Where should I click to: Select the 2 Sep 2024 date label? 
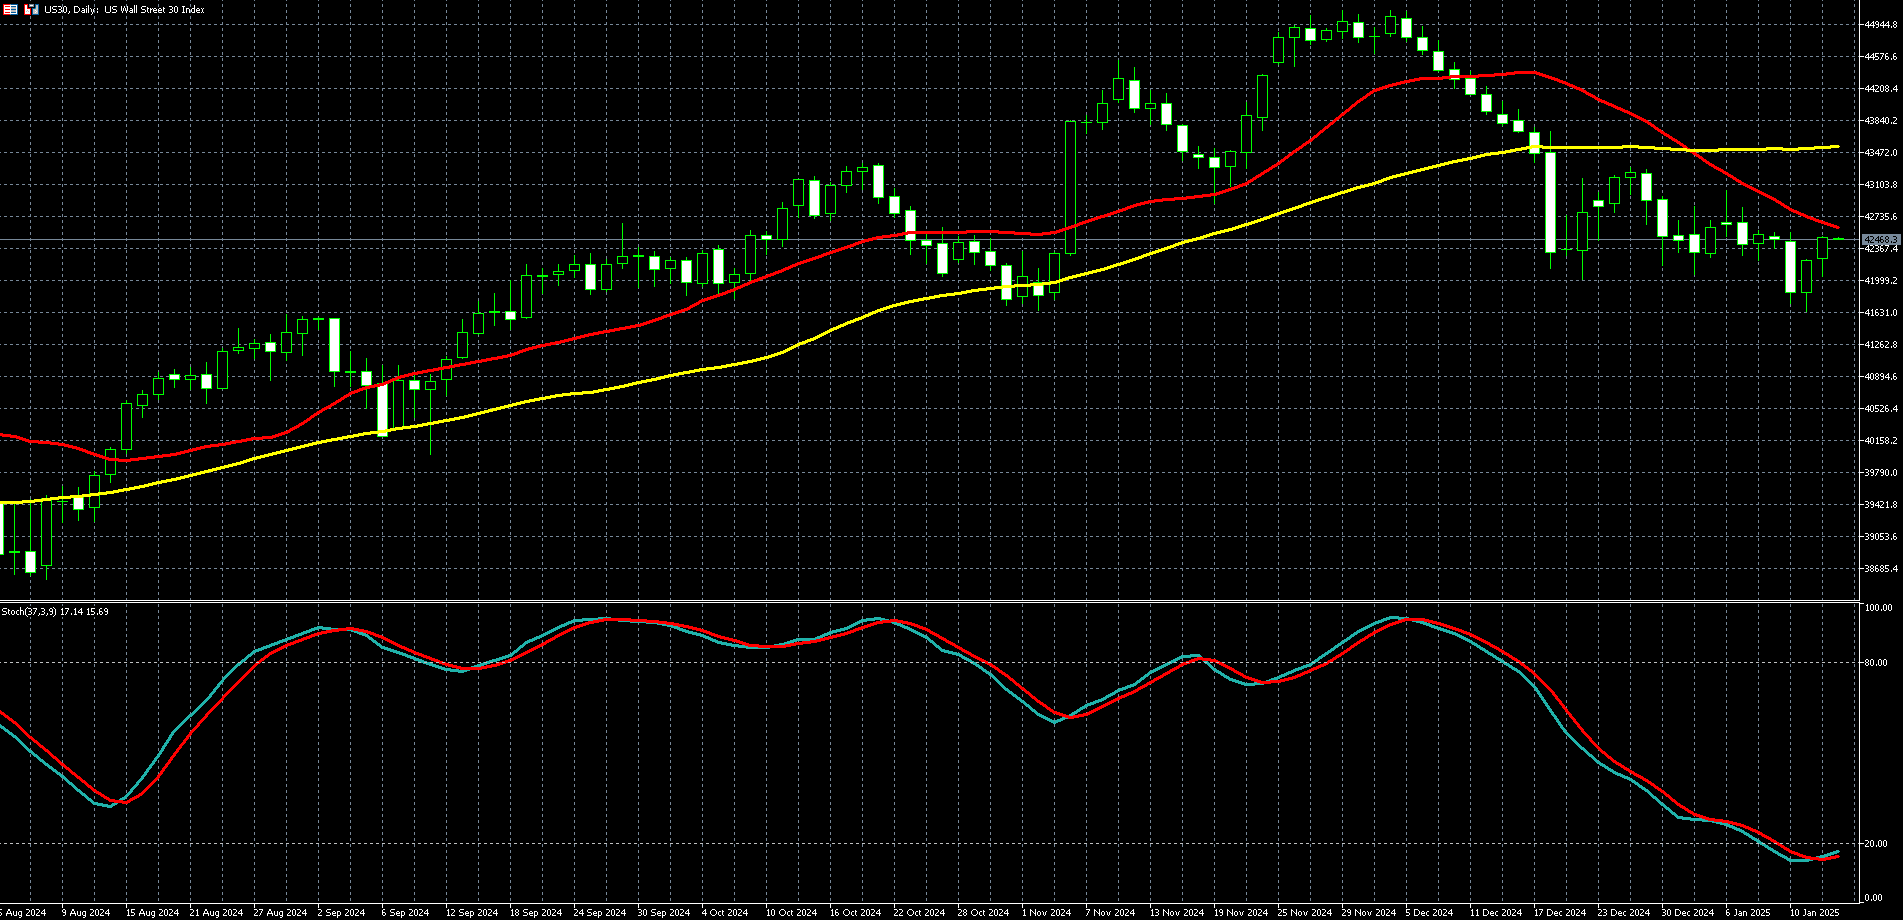tap(341, 912)
